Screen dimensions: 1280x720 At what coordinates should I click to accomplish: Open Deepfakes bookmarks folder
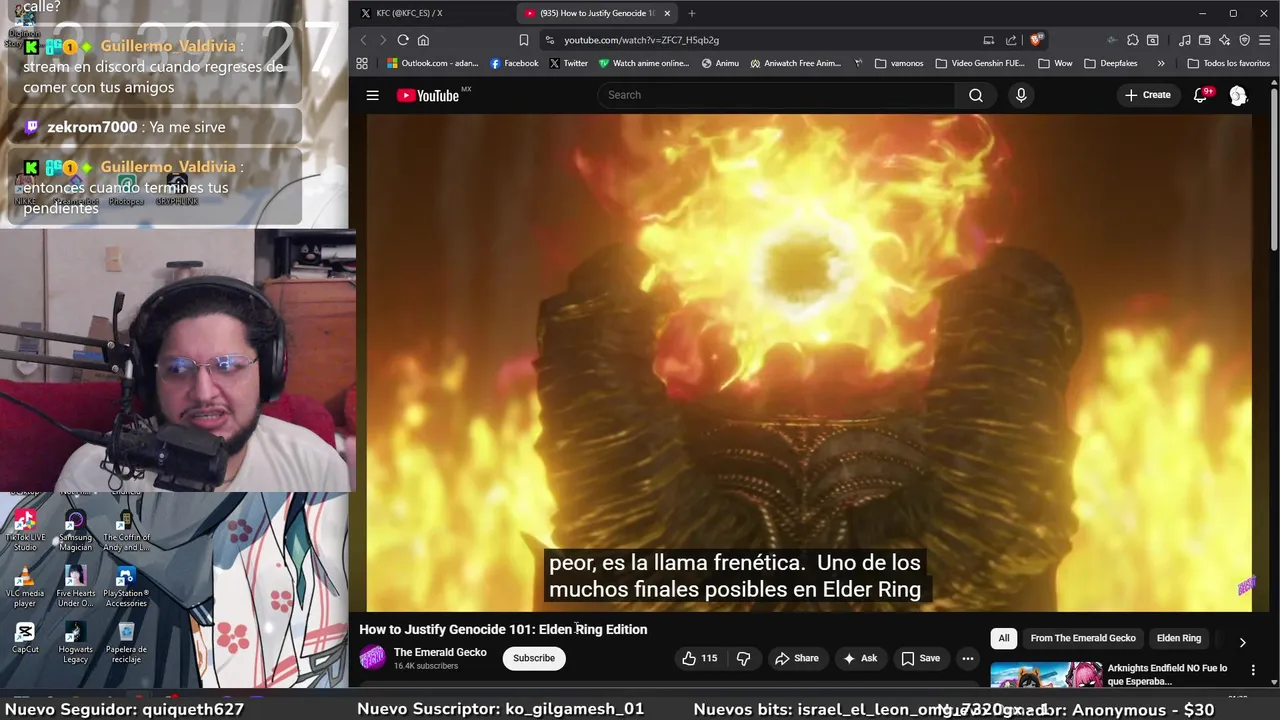click(x=1111, y=63)
